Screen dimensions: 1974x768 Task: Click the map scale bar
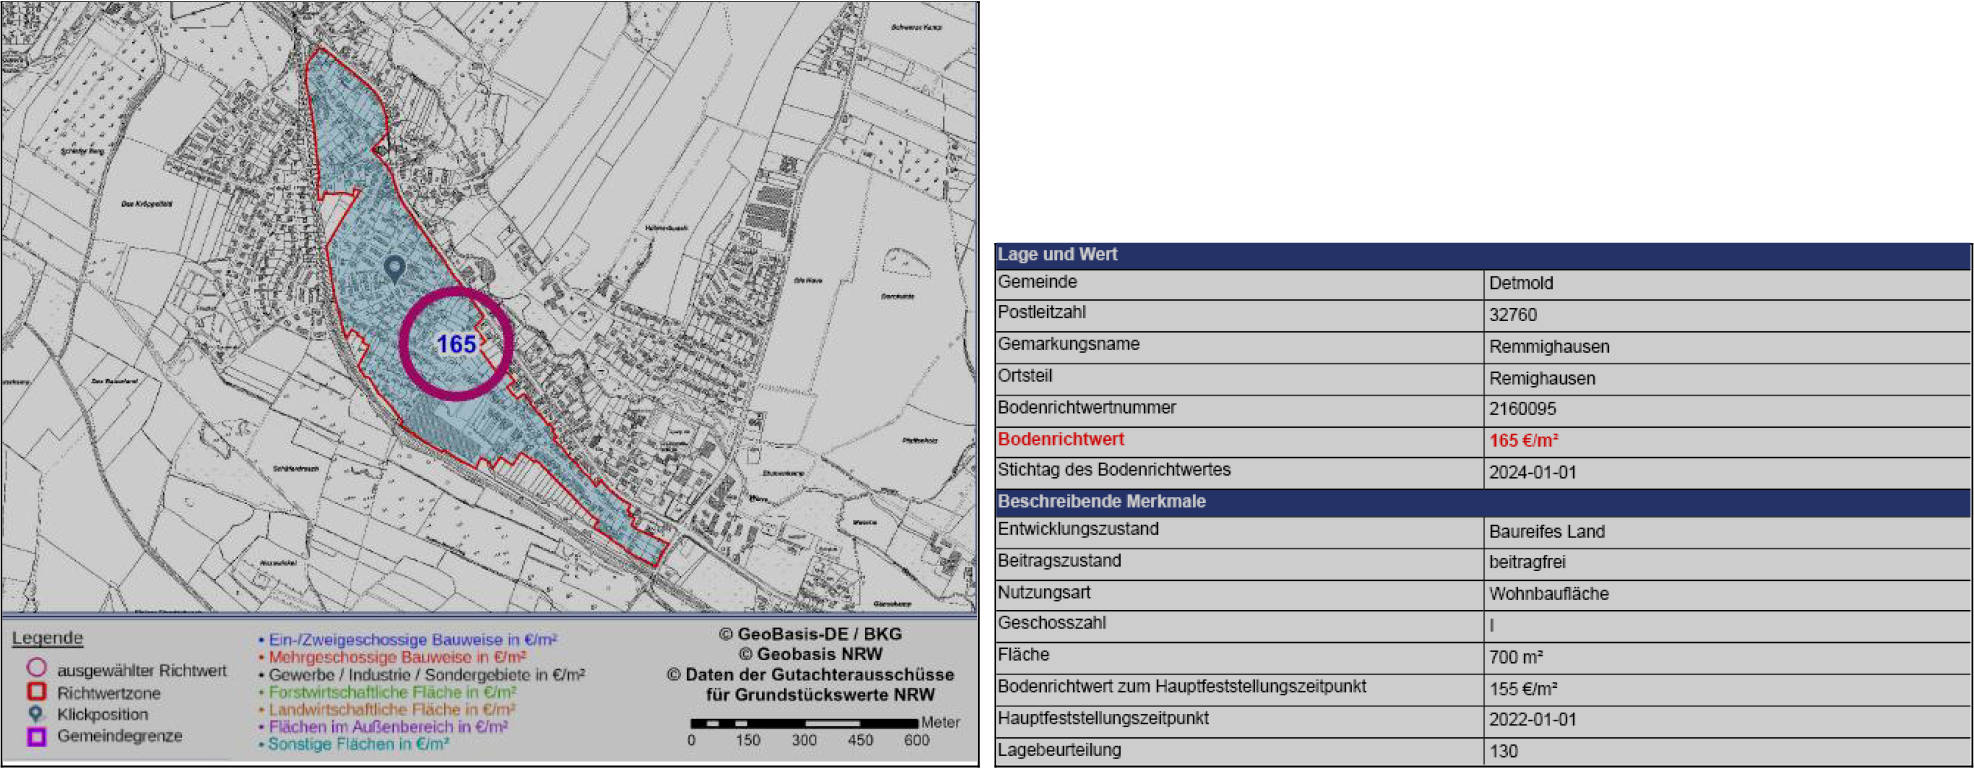pos(804,723)
